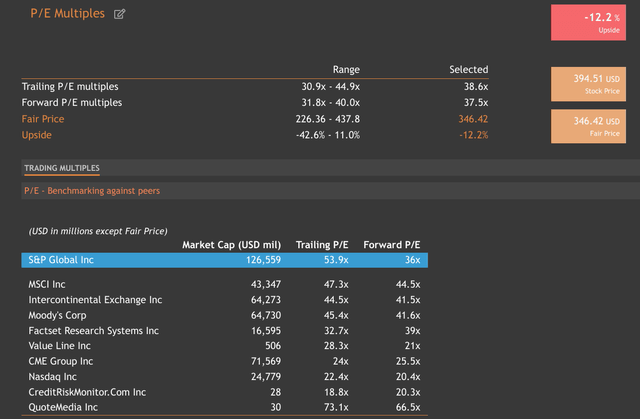
Task: Click the Moody's Corp peer name
Action: pos(57,315)
